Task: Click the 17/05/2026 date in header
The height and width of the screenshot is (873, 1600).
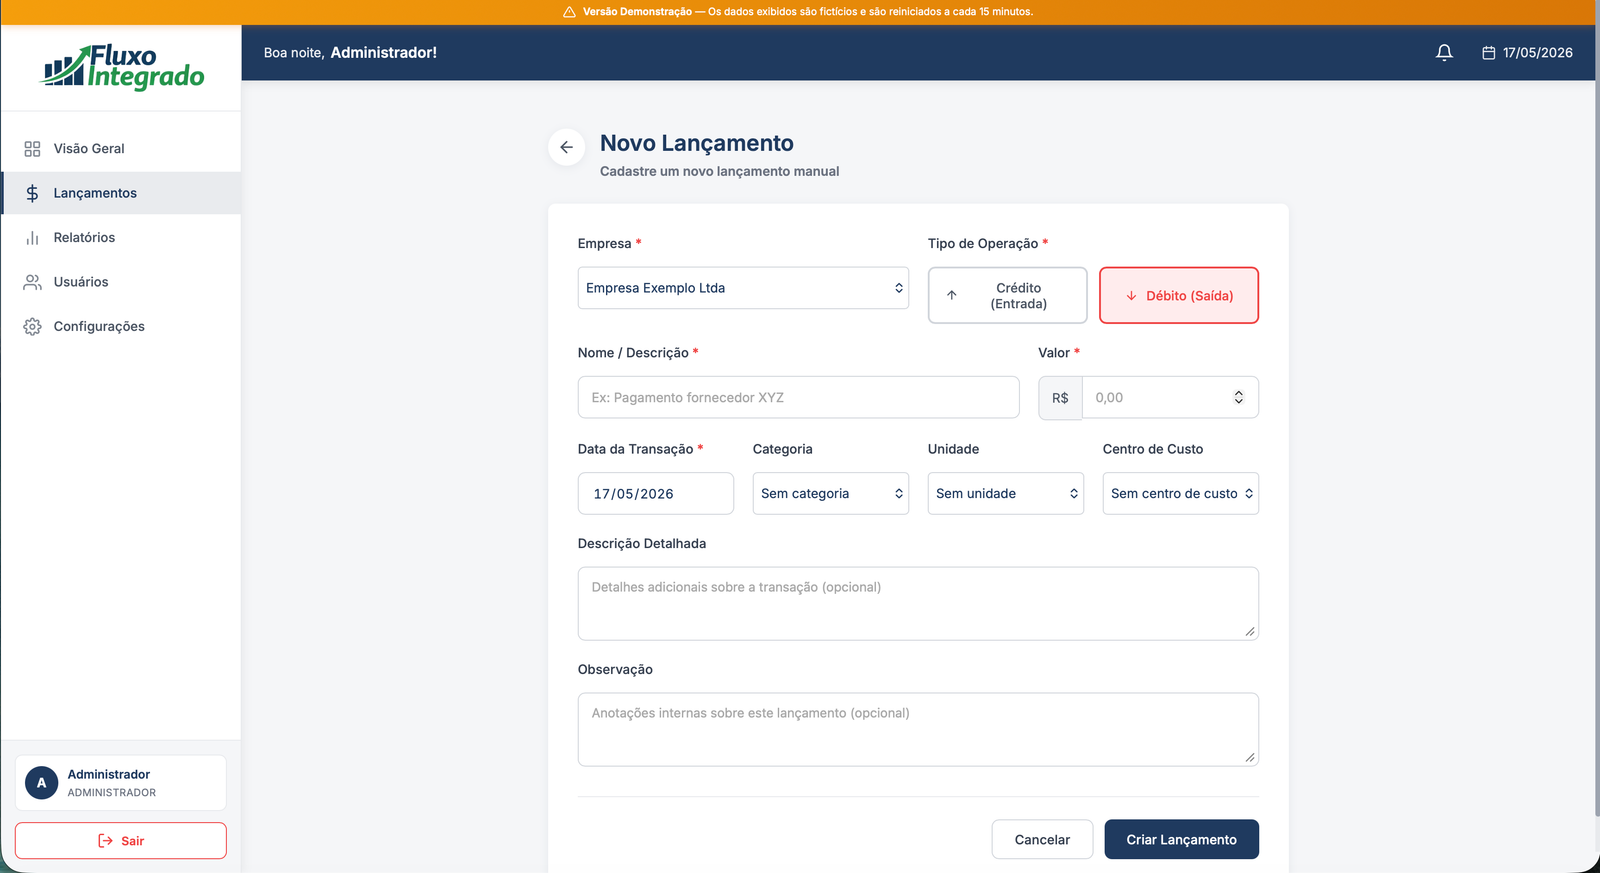Action: coord(1537,52)
